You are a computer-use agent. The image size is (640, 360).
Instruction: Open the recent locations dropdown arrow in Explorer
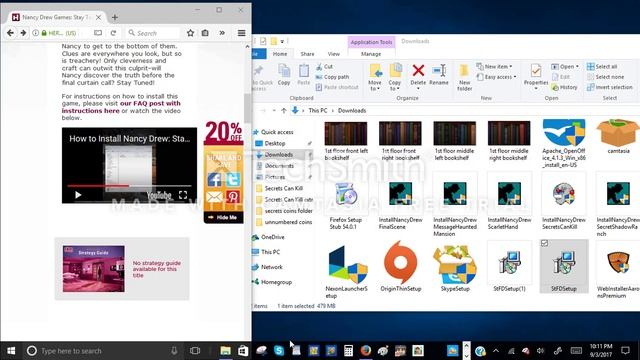(273, 111)
